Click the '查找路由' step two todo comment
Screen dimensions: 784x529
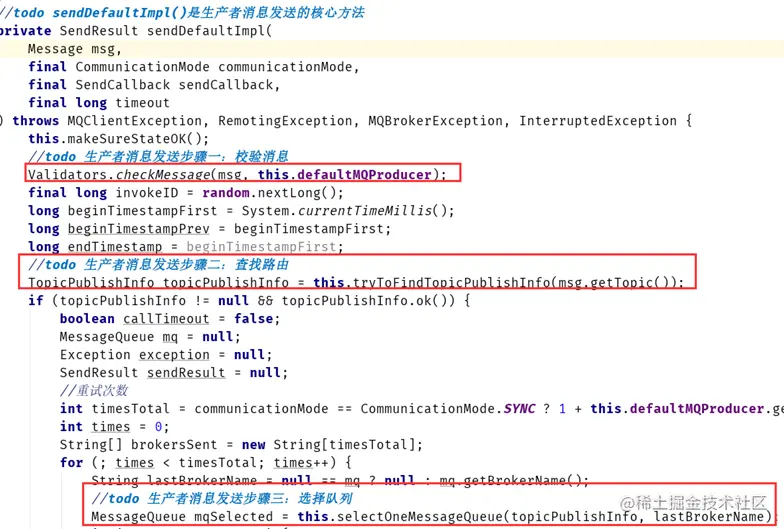pyautogui.click(x=158, y=264)
